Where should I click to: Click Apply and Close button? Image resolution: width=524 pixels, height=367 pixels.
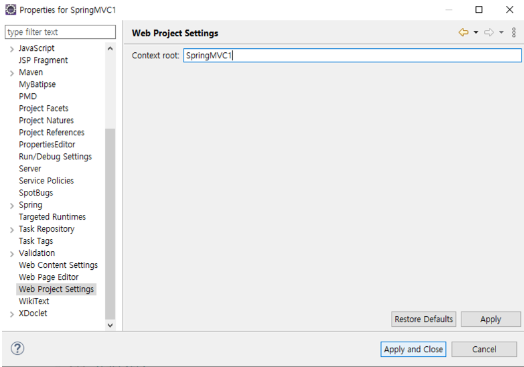[x=413, y=349]
